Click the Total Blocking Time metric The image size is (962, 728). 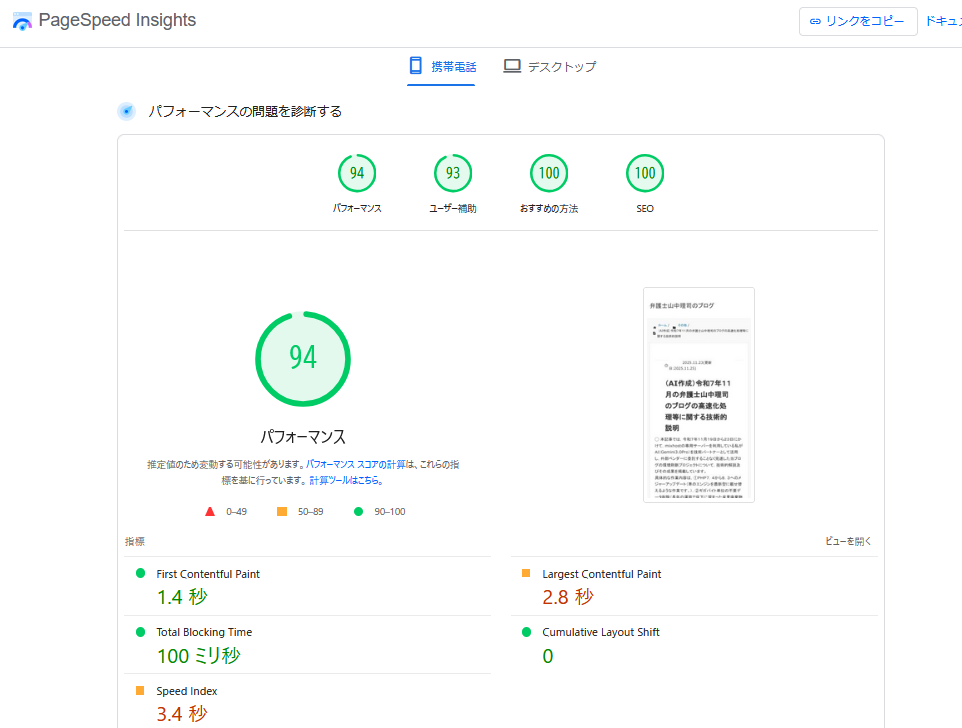(x=204, y=632)
